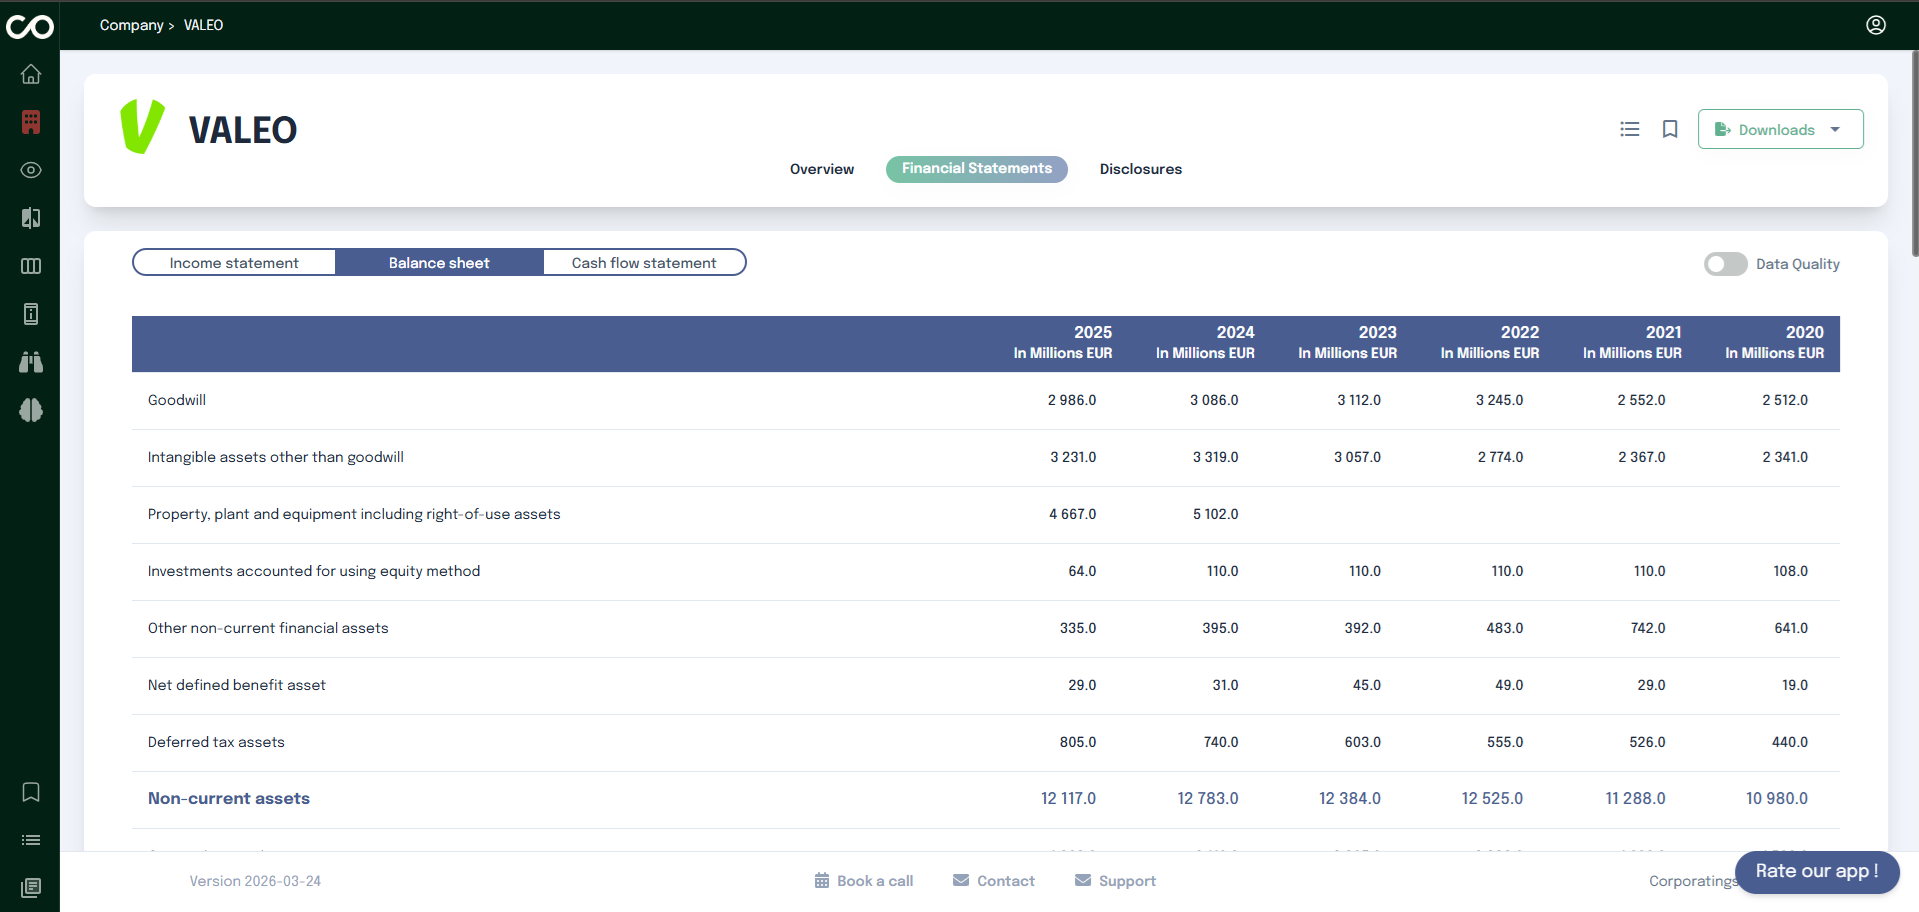
Task: Open the list view icon beside bookmark
Action: pyautogui.click(x=1630, y=129)
